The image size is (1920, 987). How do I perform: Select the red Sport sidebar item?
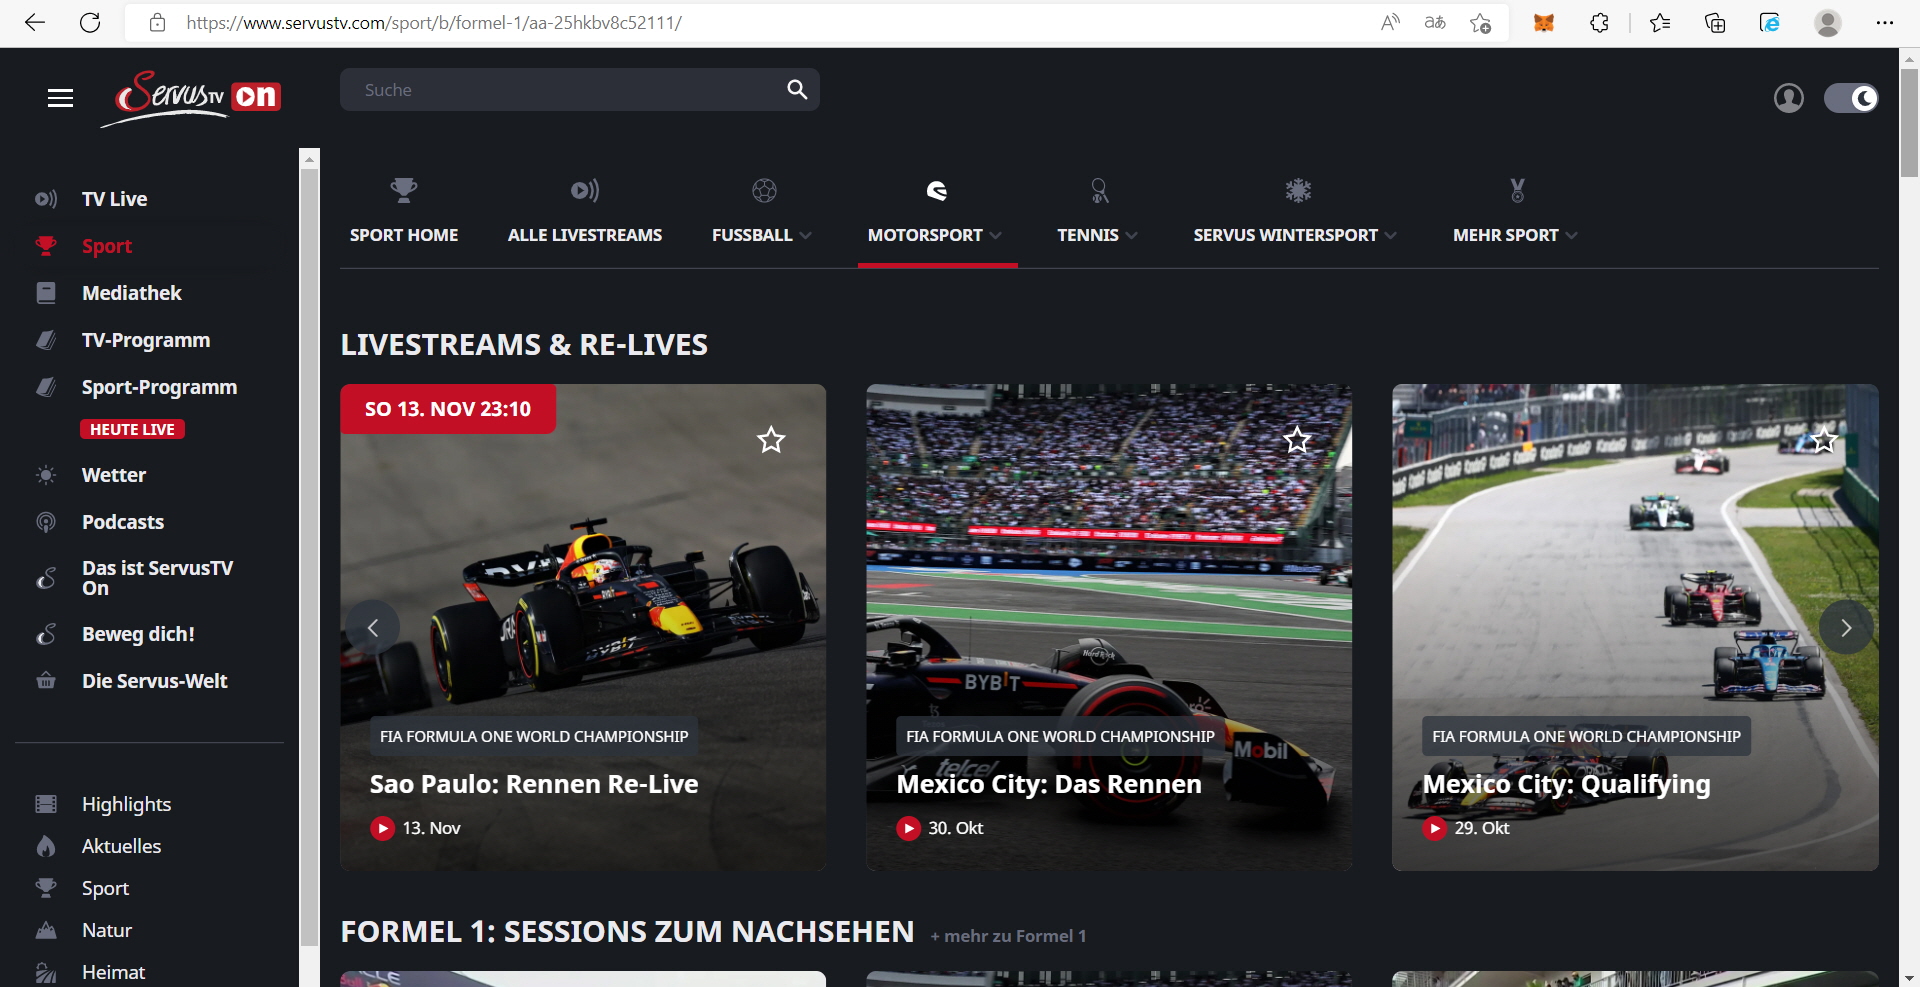[x=106, y=246]
